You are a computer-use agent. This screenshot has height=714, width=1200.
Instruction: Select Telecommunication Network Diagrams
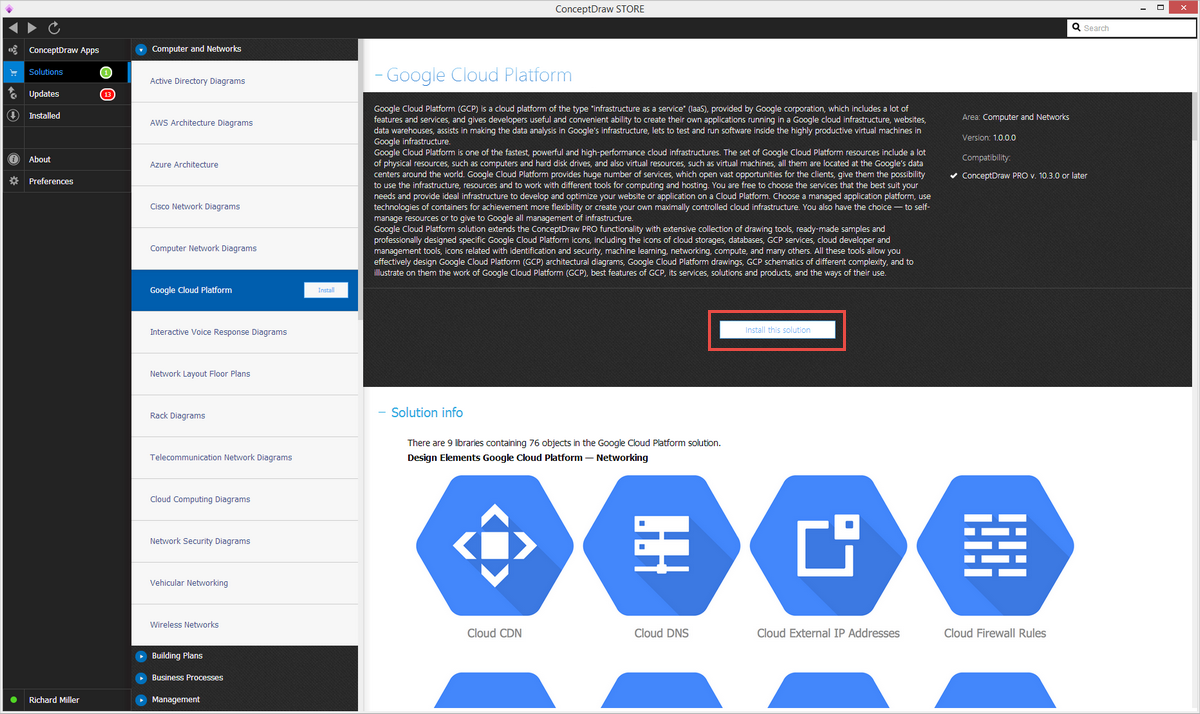click(244, 458)
